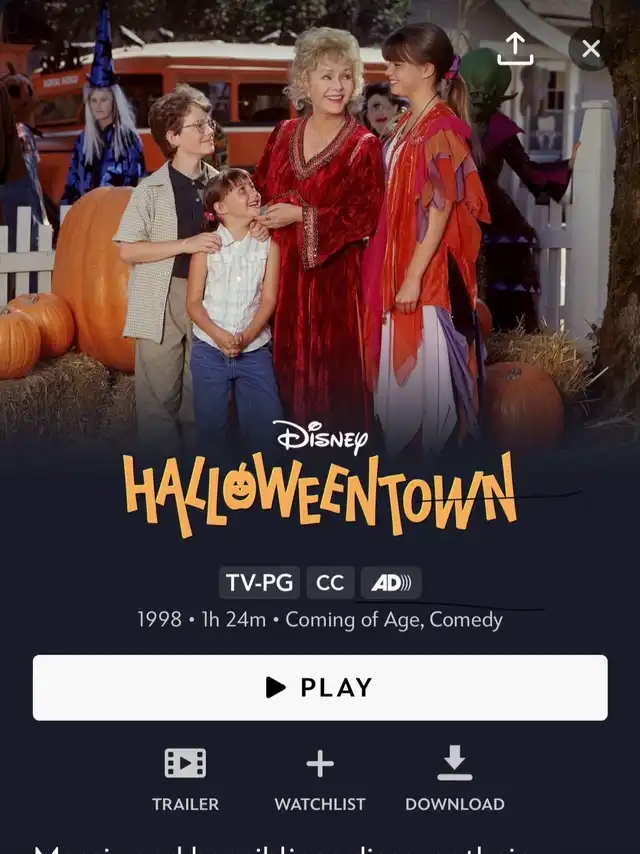Tap the share upload icon
Viewport: 640px width, 854px height.
[515, 49]
